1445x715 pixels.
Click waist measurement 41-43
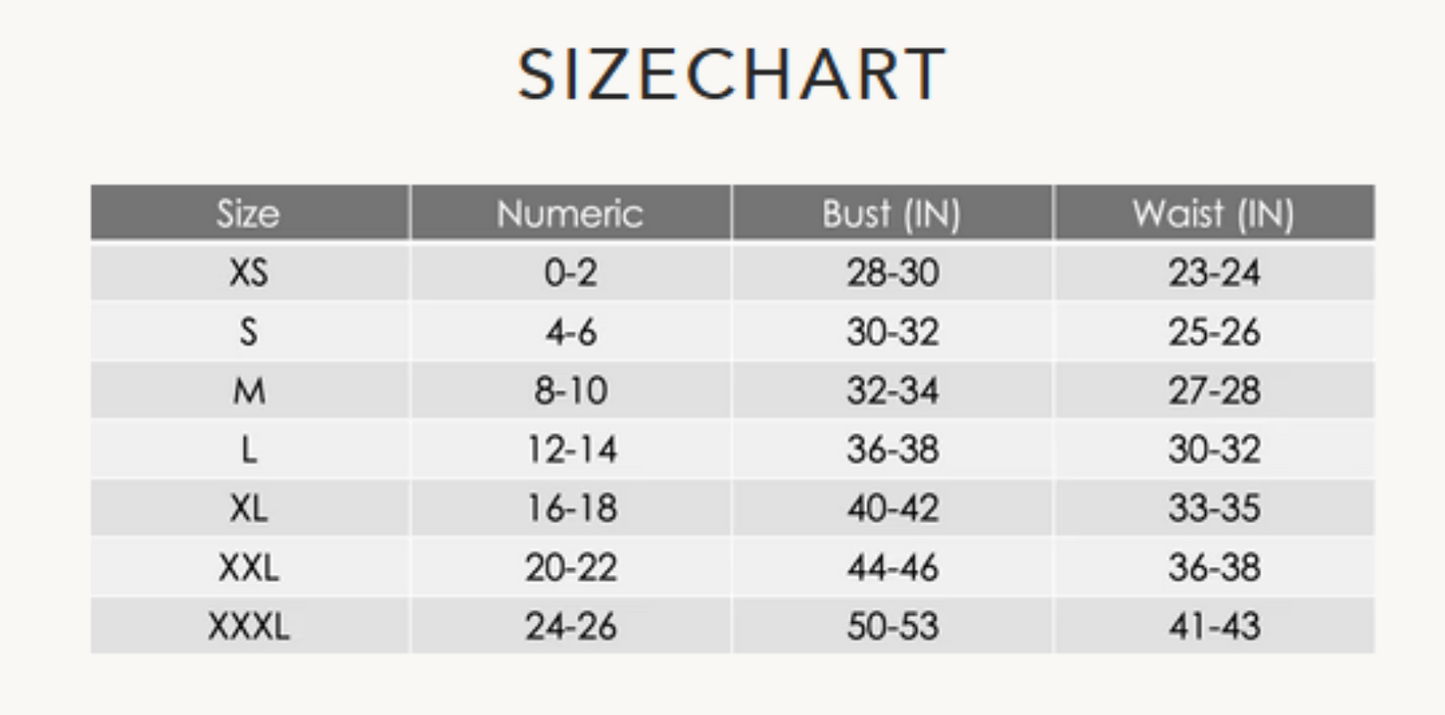click(x=1214, y=627)
